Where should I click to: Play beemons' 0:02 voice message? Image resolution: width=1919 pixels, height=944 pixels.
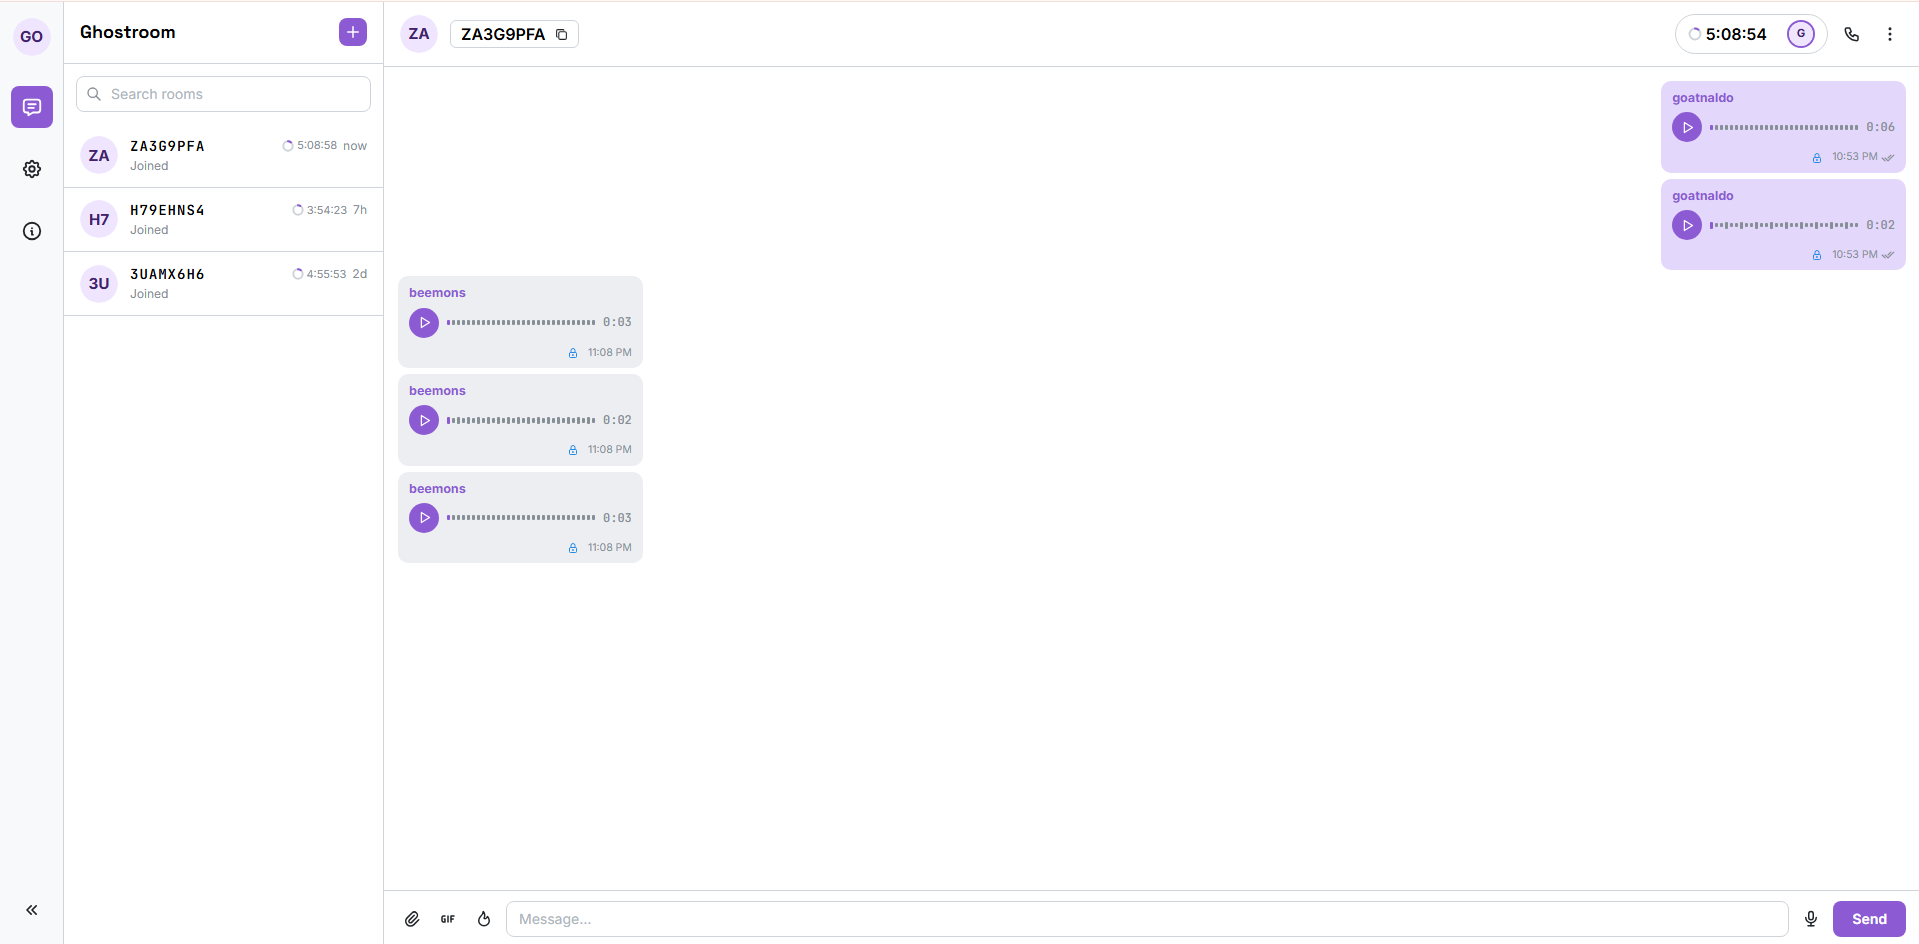point(424,420)
